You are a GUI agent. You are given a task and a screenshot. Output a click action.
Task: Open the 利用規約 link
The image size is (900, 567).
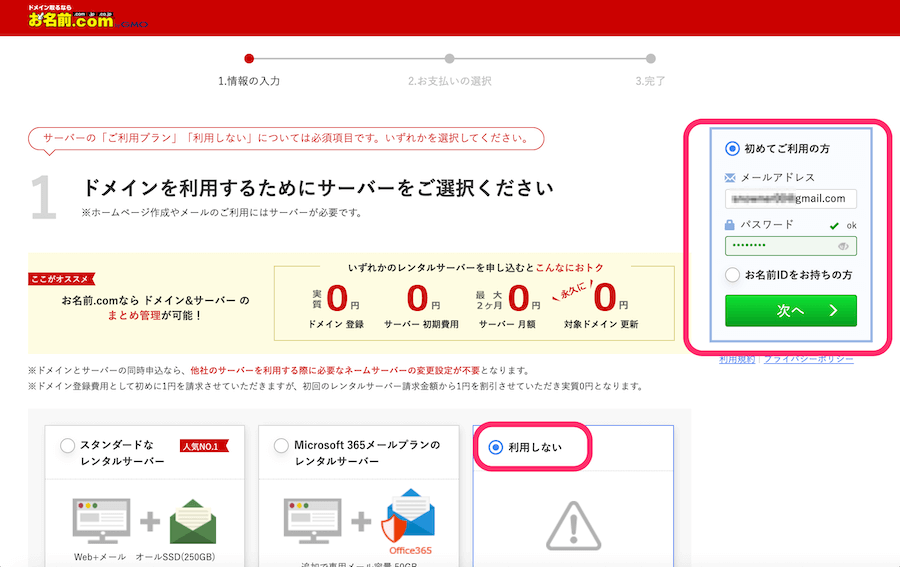coord(737,359)
